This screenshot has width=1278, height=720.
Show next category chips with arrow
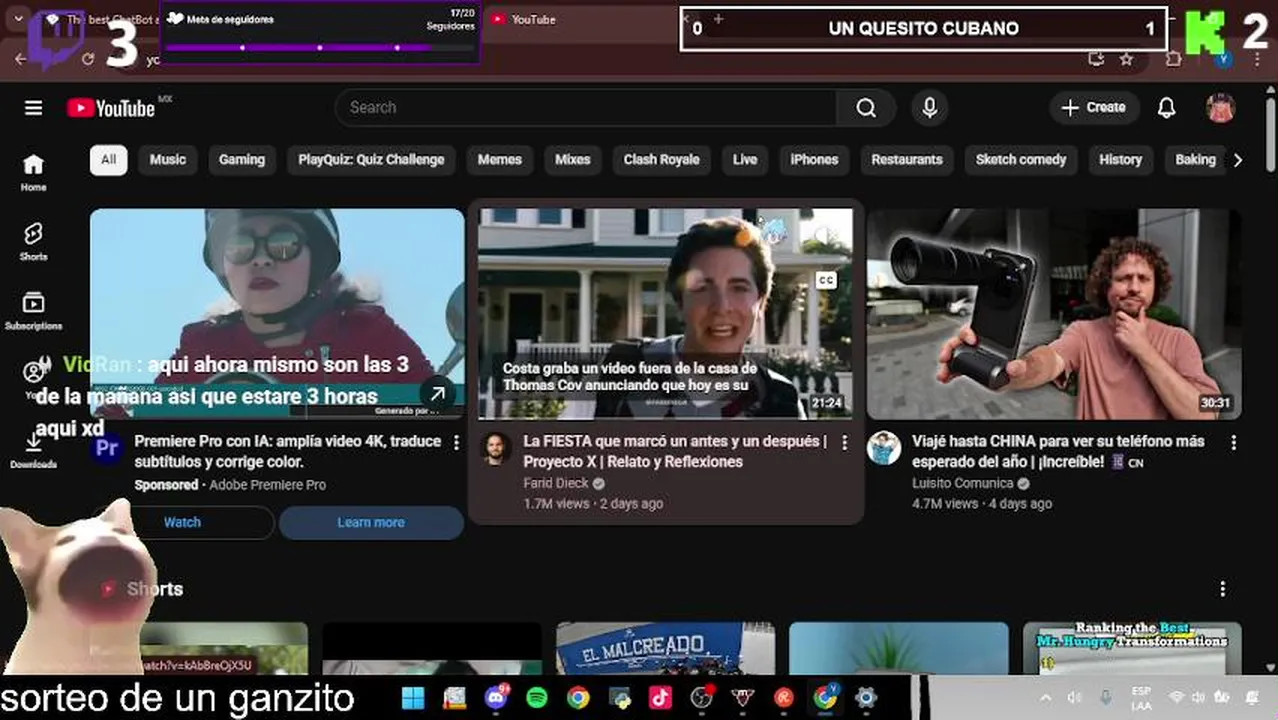pos(1237,160)
